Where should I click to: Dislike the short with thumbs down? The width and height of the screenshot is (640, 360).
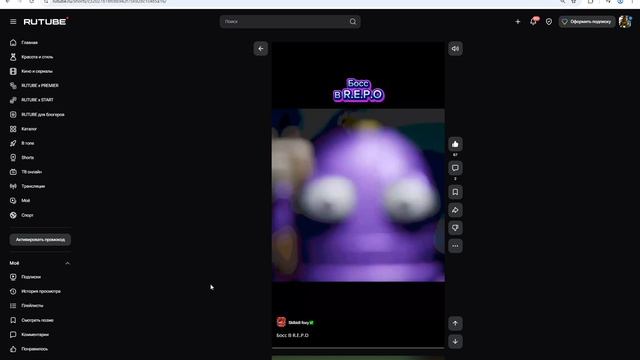(455, 228)
